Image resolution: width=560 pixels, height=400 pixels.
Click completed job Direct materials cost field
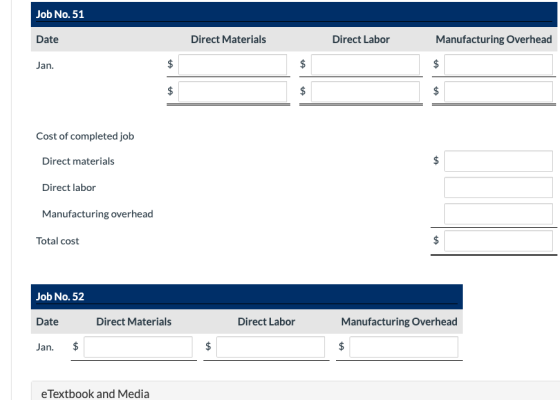[499, 161]
